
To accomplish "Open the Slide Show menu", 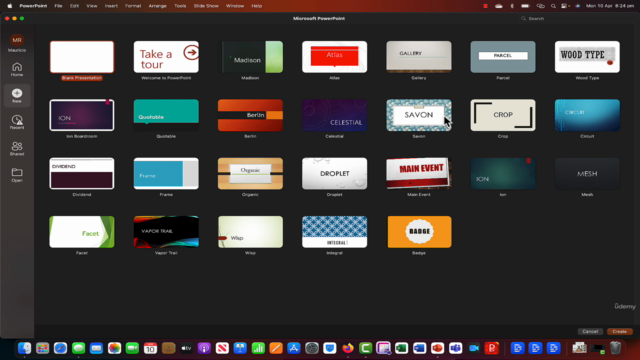I will click(x=206, y=6).
